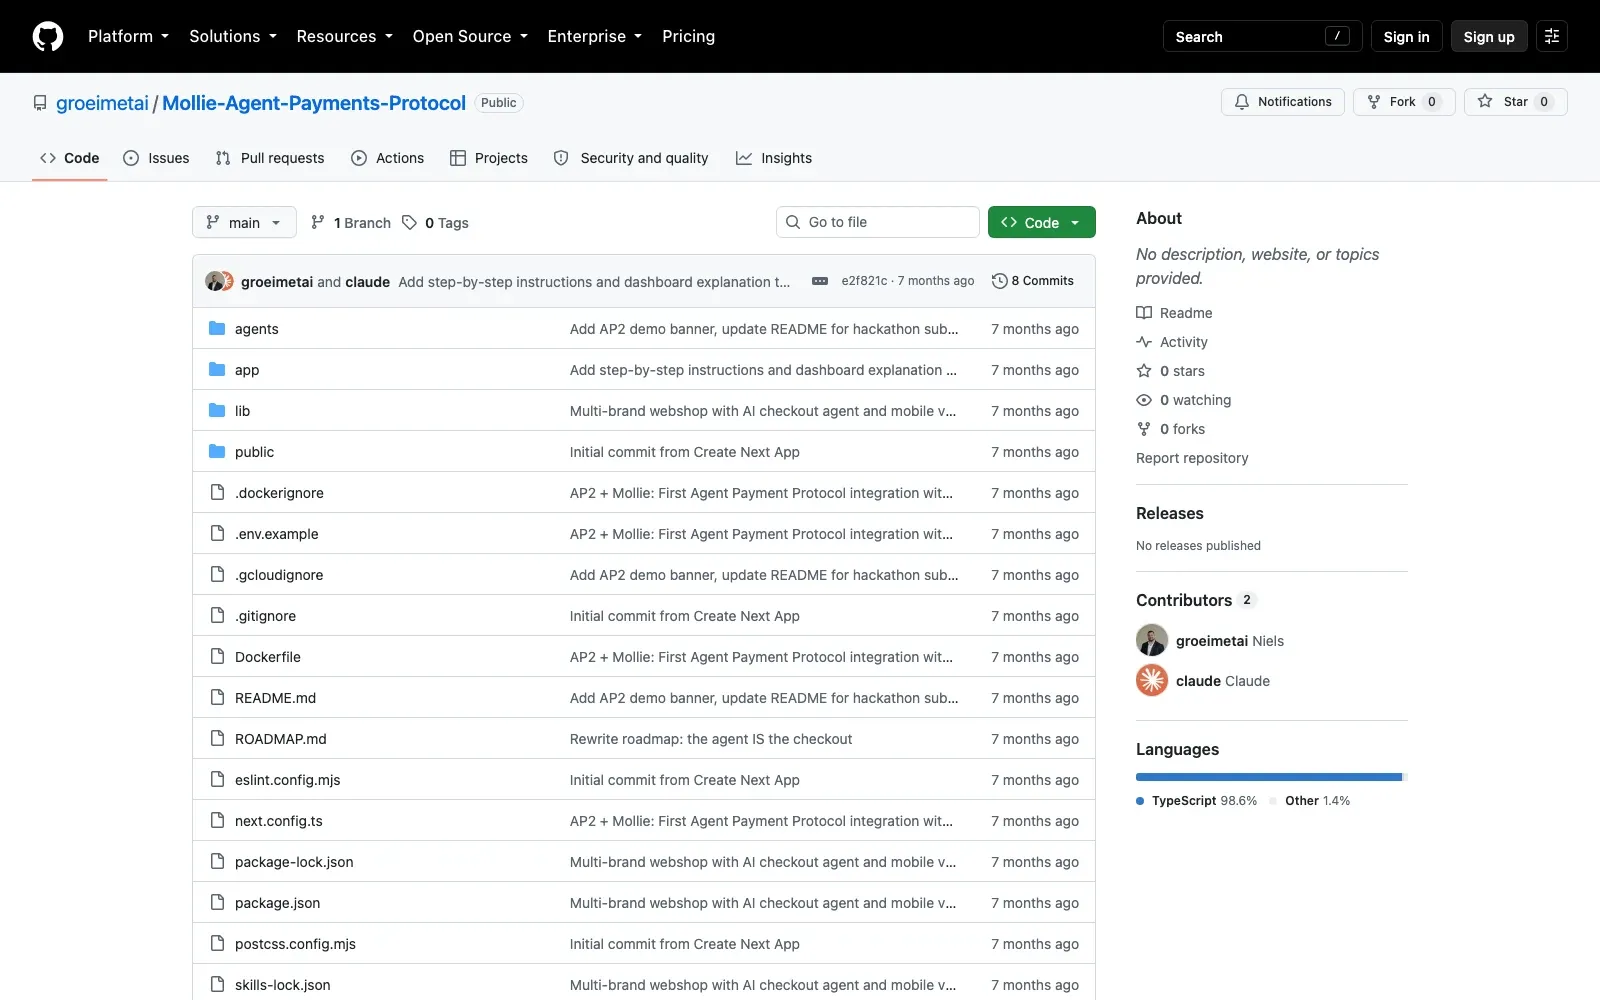This screenshot has width=1600, height=1000.
Task: Switch to the Pull requests tab
Action: [270, 158]
